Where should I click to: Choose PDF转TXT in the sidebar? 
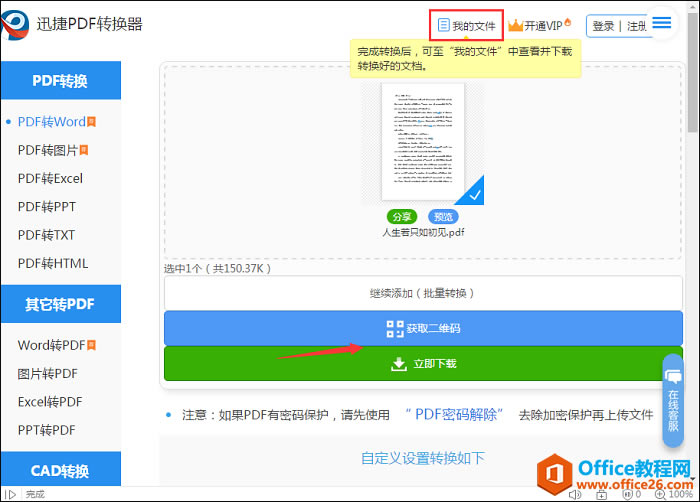[46, 235]
